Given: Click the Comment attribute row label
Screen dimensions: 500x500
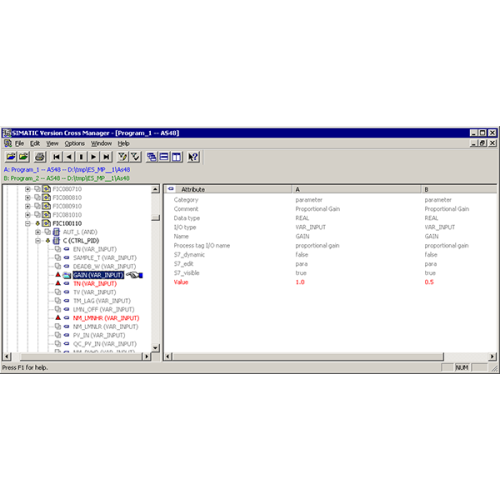Looking at the screenshot, I should 186,209.
